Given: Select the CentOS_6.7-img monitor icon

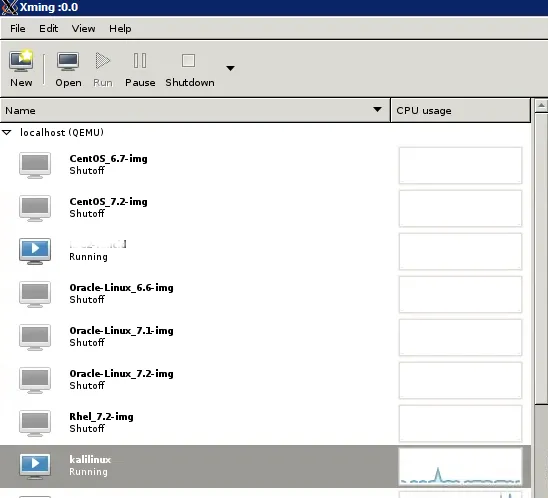Looking at the screenshot, I should coord(35,165).
